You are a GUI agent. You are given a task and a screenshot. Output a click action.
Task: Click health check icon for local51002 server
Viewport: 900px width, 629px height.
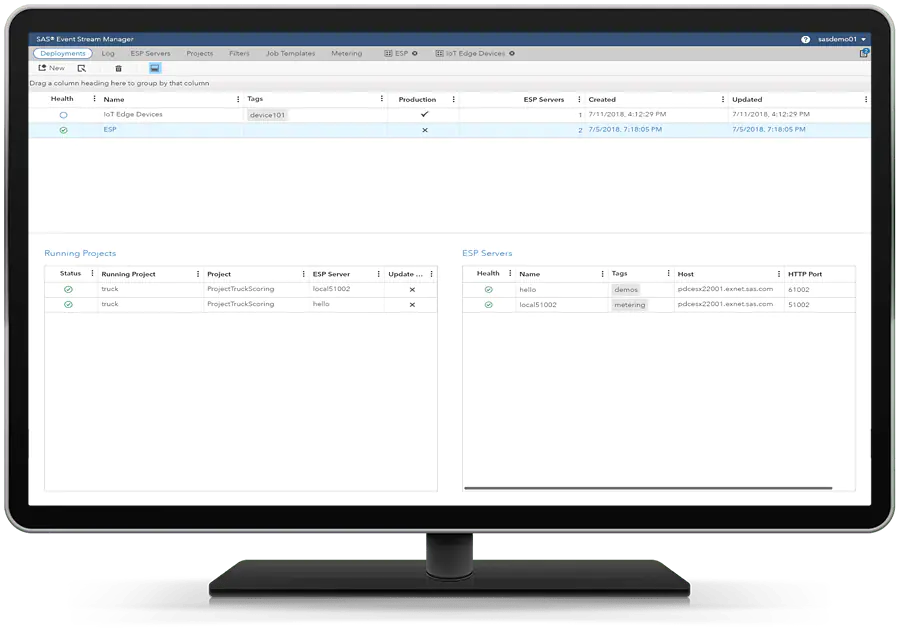click(488, 305)
